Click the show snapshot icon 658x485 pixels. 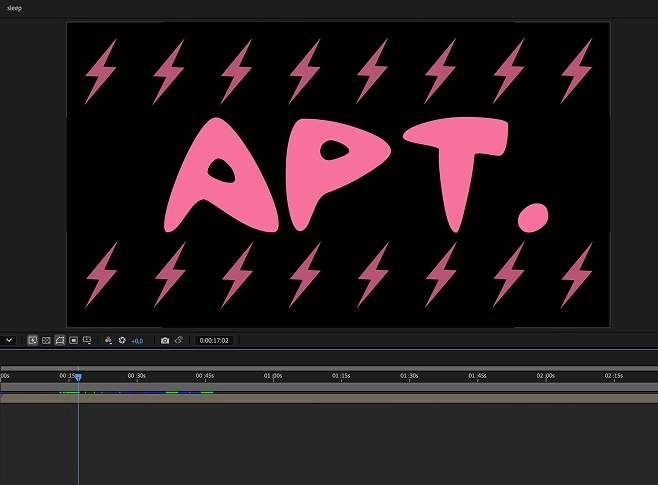(x=179, y=340)
